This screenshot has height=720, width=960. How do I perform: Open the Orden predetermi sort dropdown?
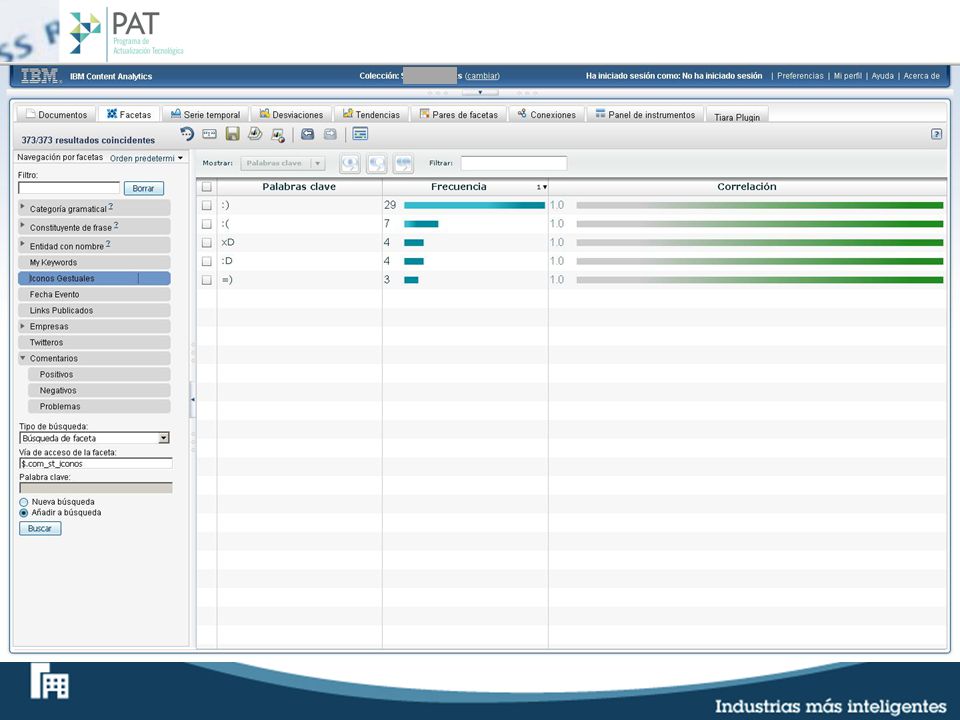pos(147,158)
